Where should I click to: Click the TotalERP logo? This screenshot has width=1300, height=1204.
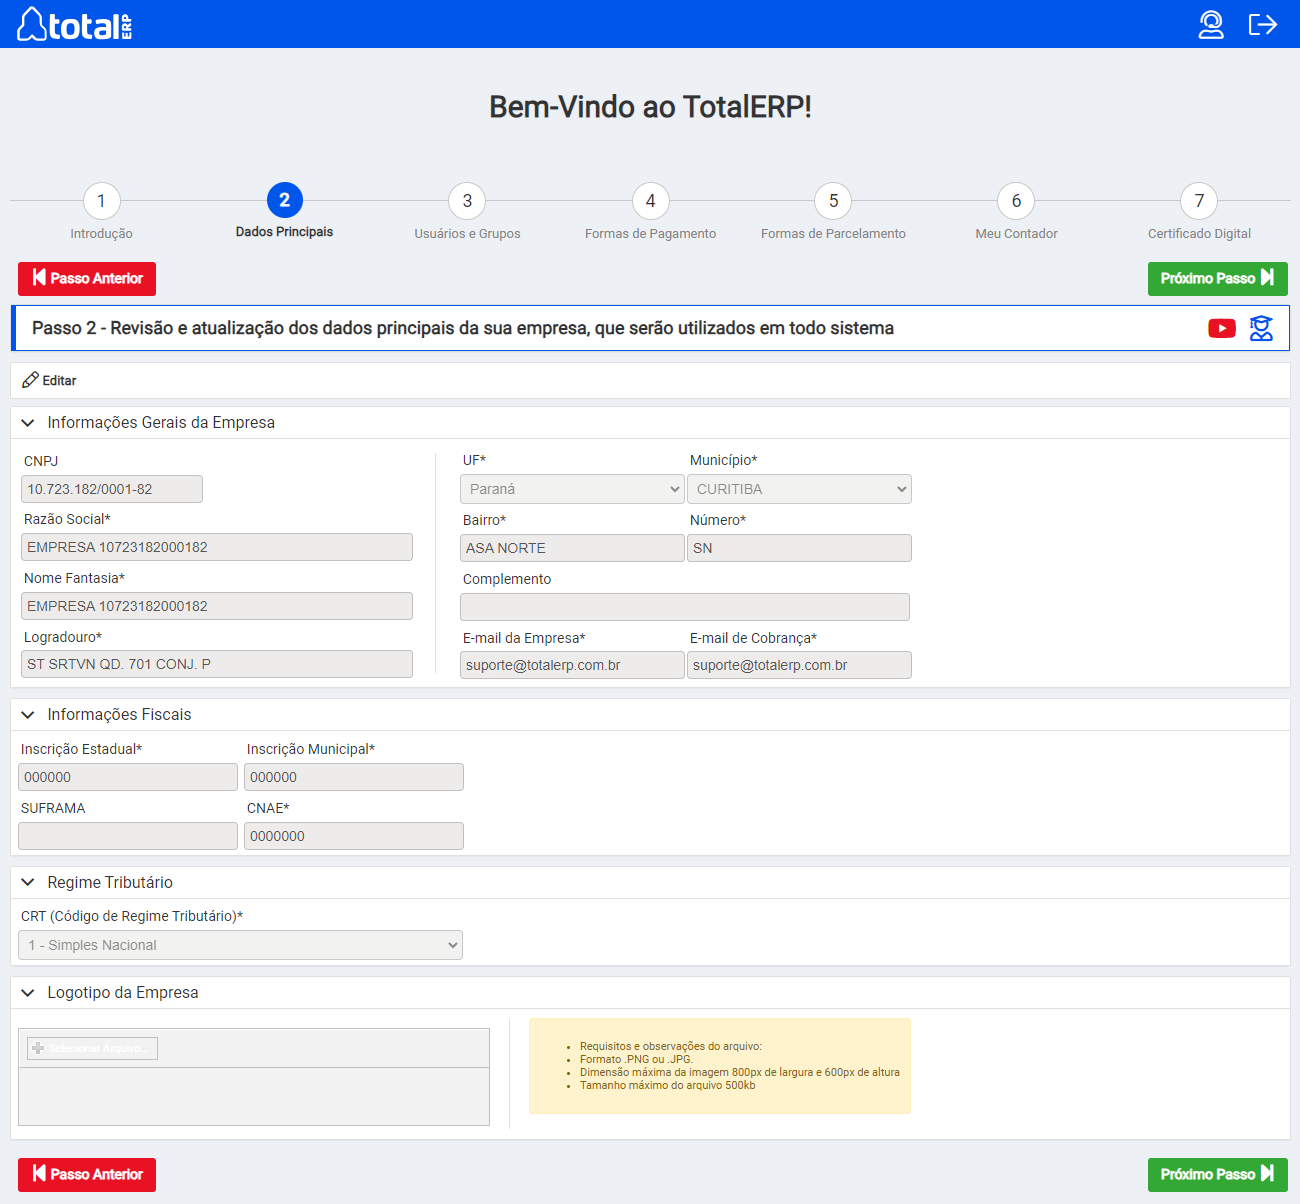coord(75,25)
